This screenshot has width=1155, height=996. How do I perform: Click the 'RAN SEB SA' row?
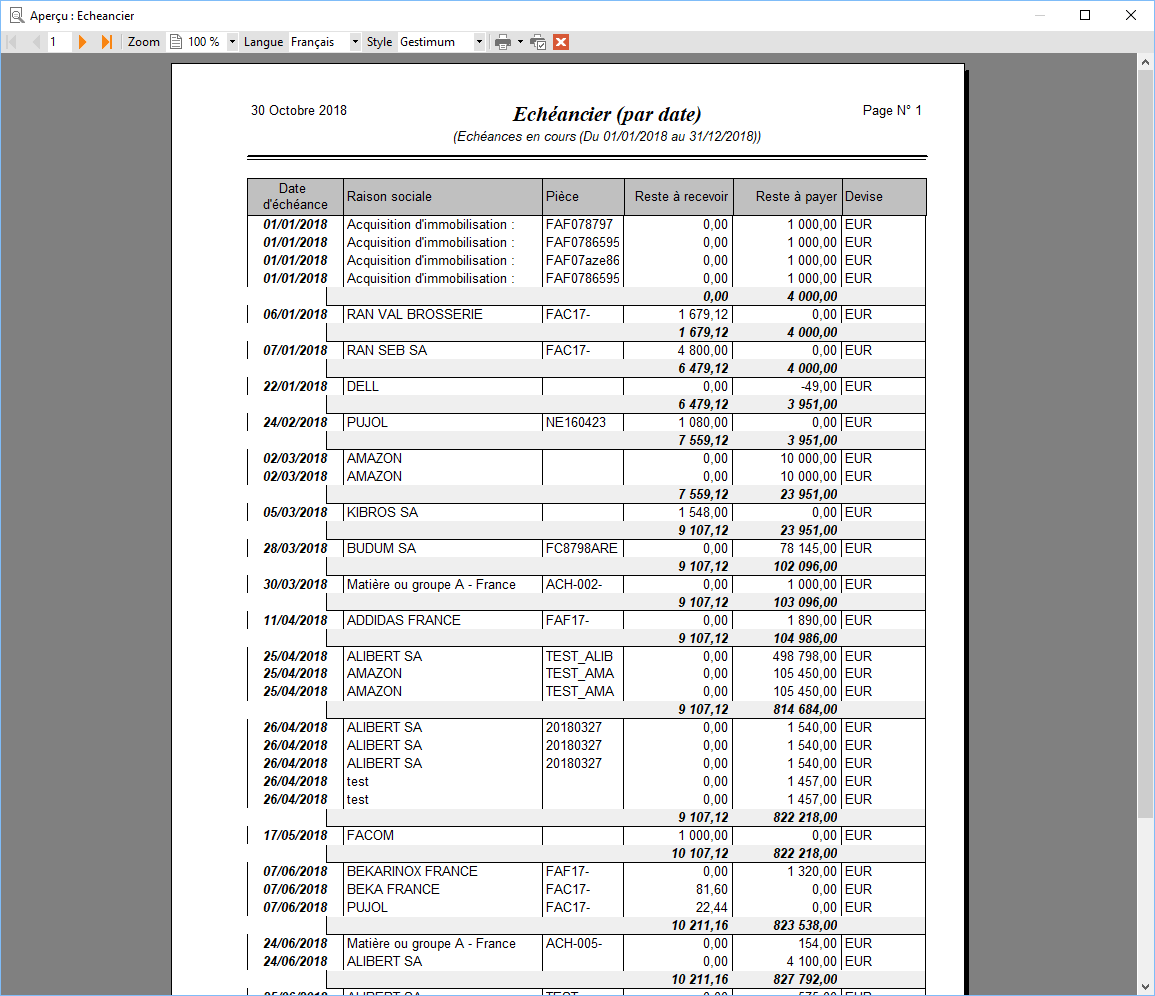pos(586,351)
